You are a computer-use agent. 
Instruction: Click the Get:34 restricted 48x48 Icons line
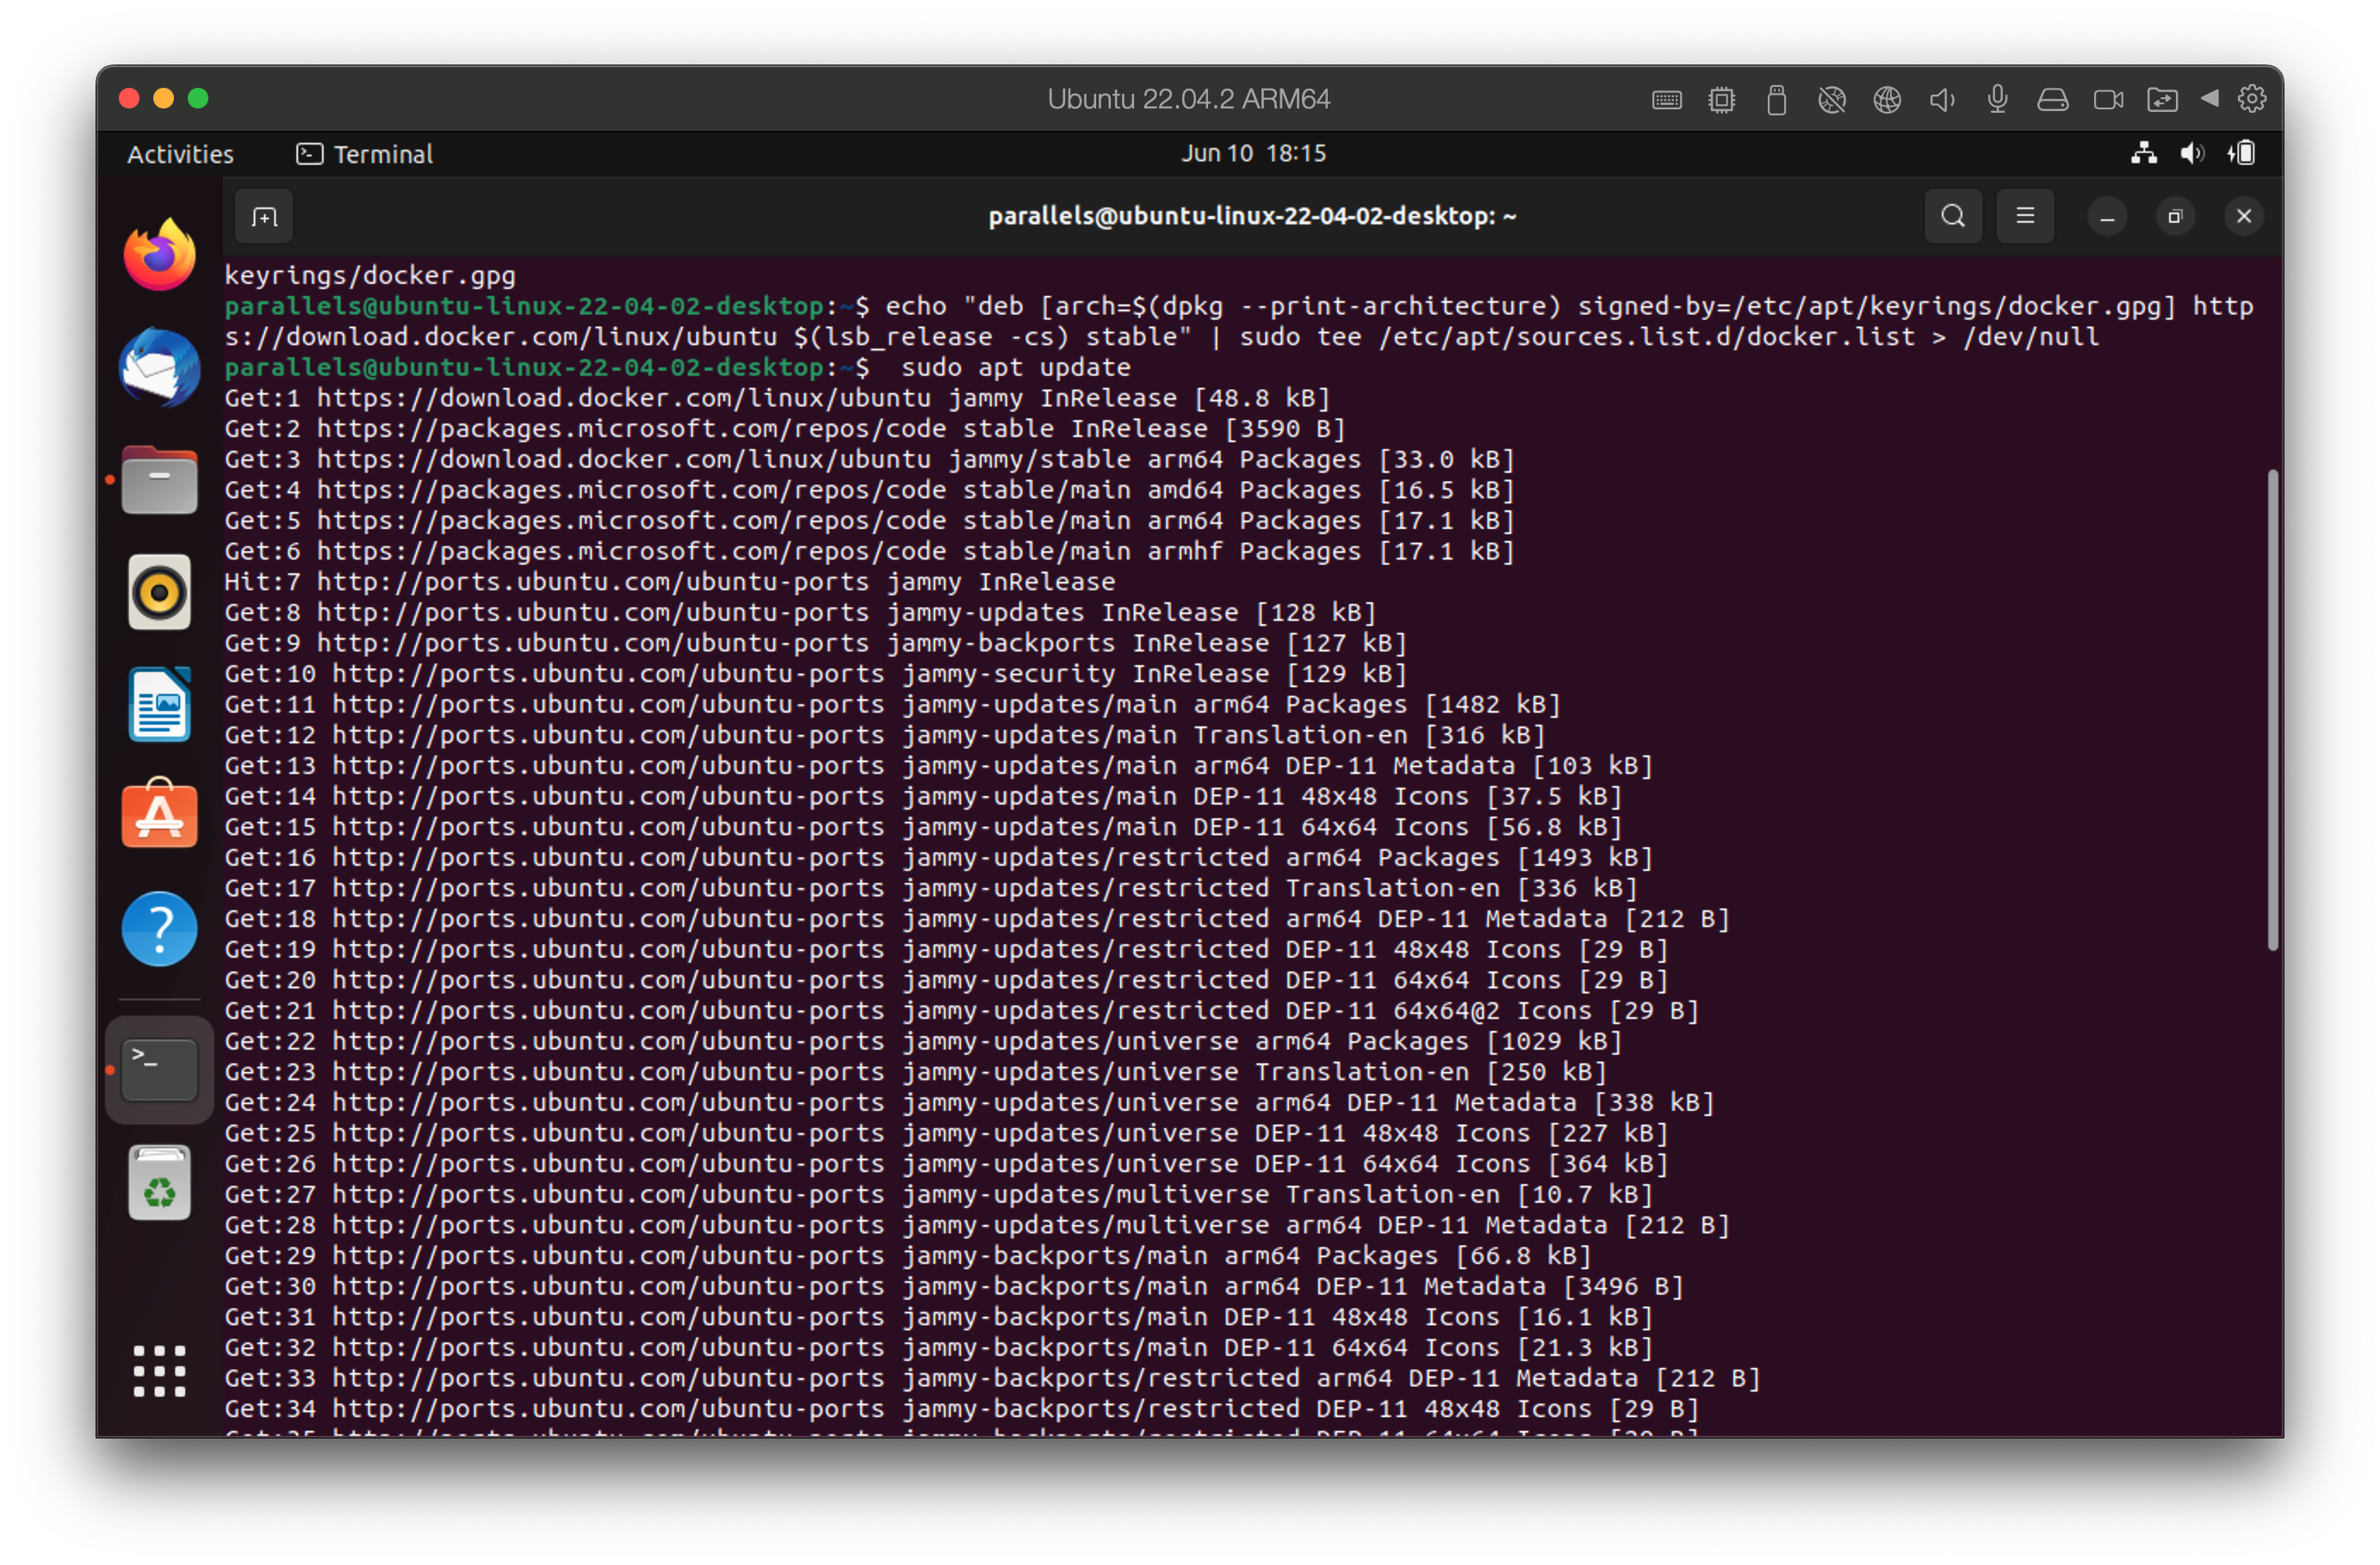pyautogui.click(x=961, y=1409)
